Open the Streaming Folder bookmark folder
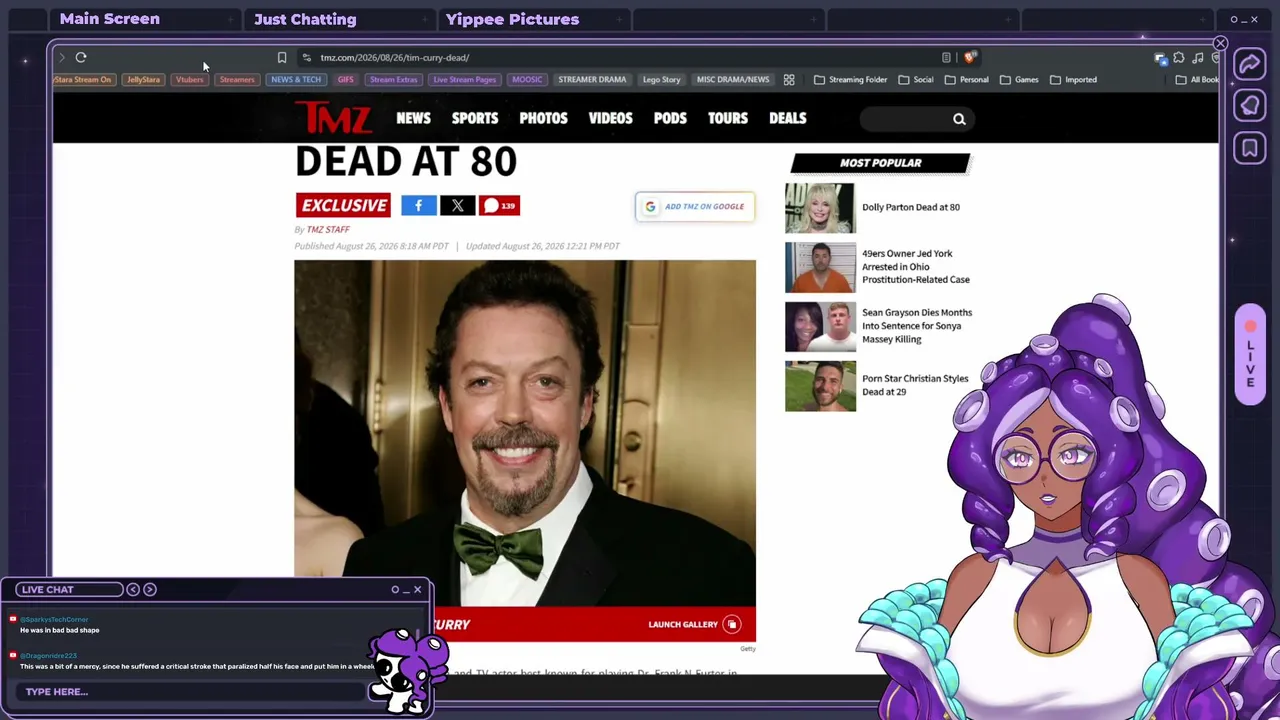 [850, 80]
